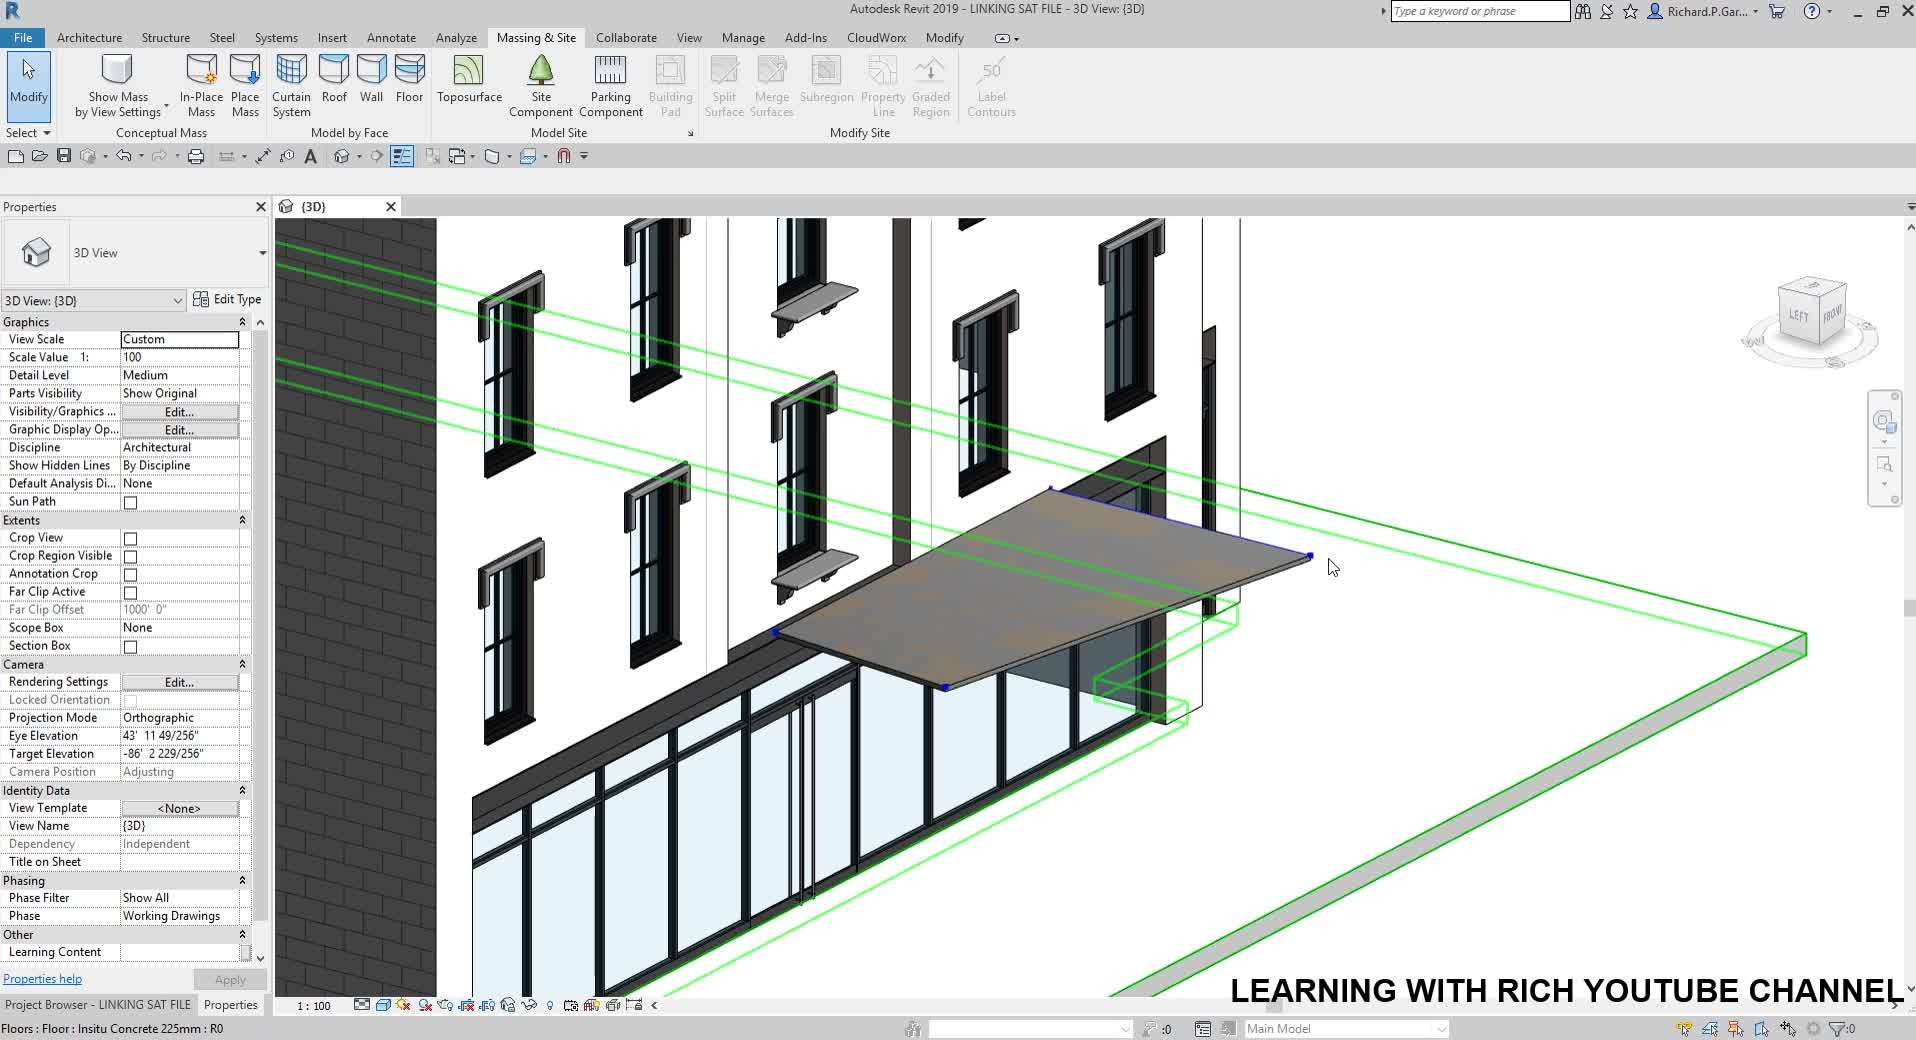Click Visibility/Graphics Edit button
Screen dimensions: 1916x1040
tap(180, 412)
